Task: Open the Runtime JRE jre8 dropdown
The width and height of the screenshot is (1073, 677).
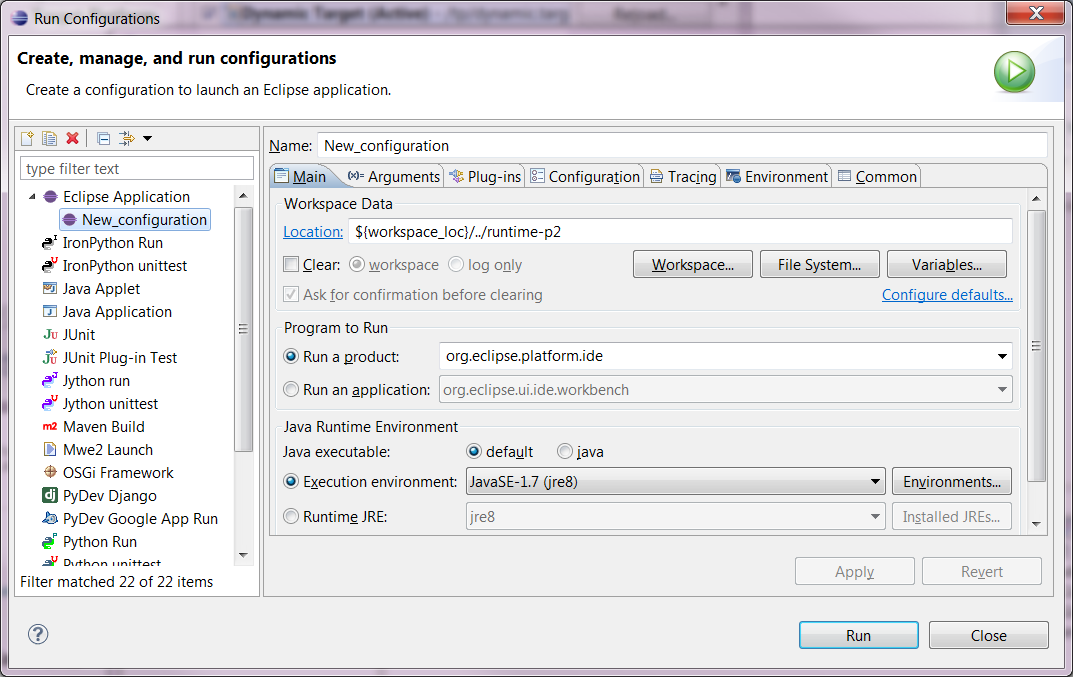Action: point(875,517)
